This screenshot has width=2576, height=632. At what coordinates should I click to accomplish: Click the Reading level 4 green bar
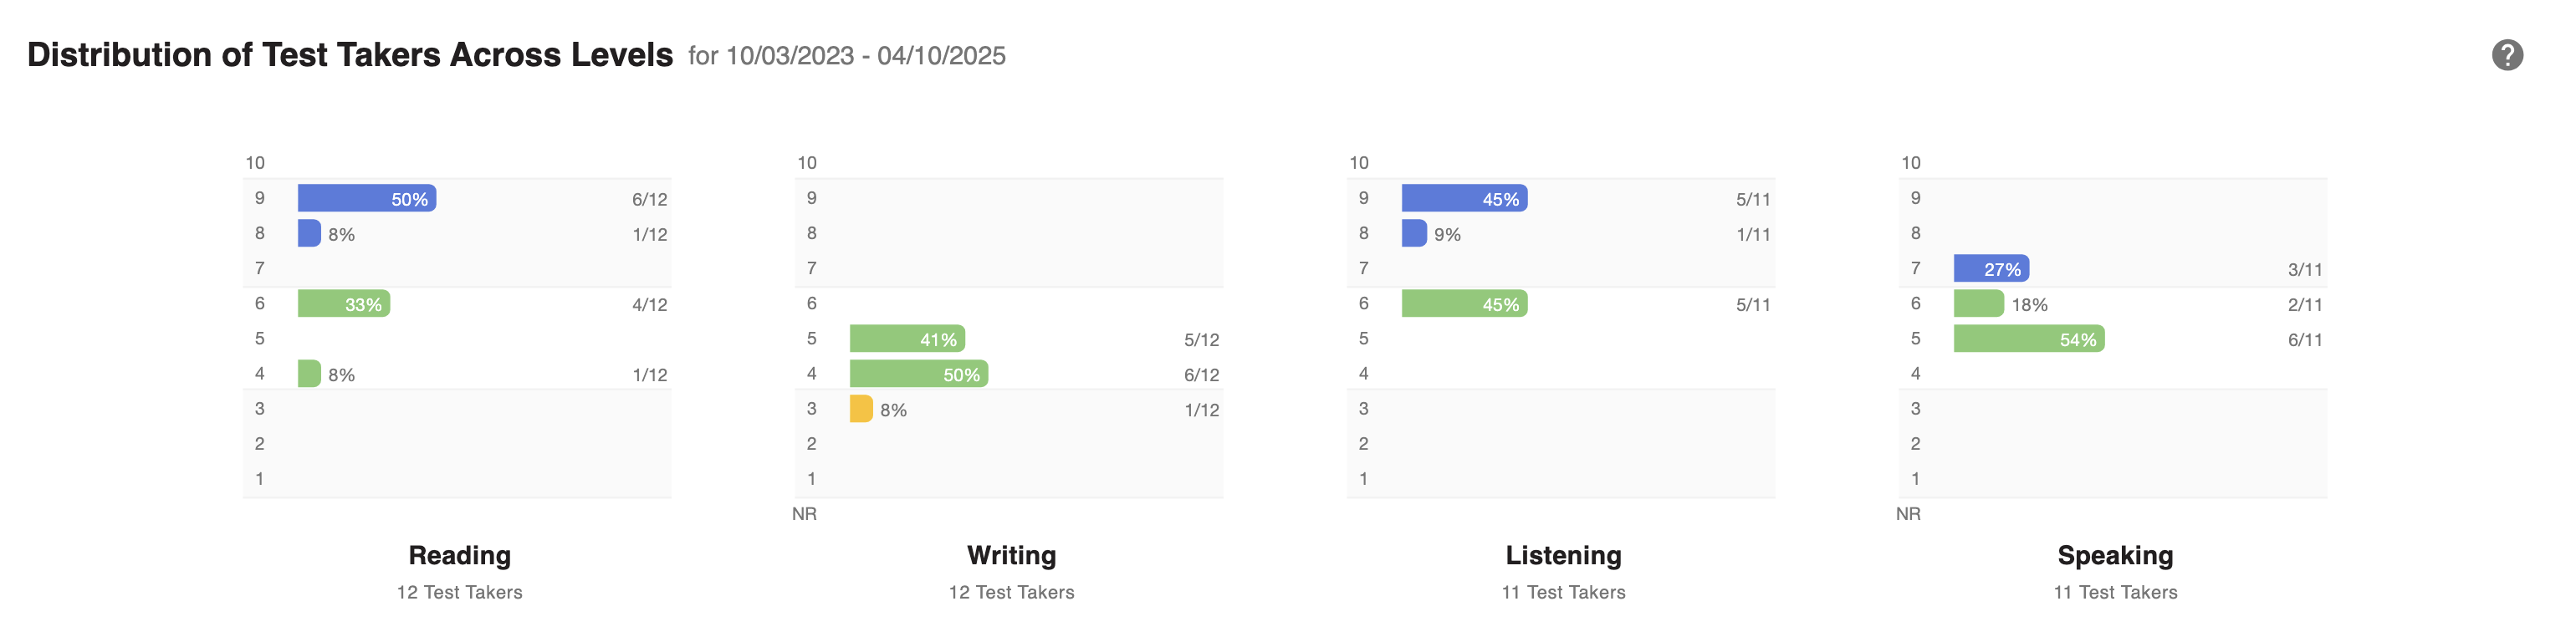[x=309, y=373]
